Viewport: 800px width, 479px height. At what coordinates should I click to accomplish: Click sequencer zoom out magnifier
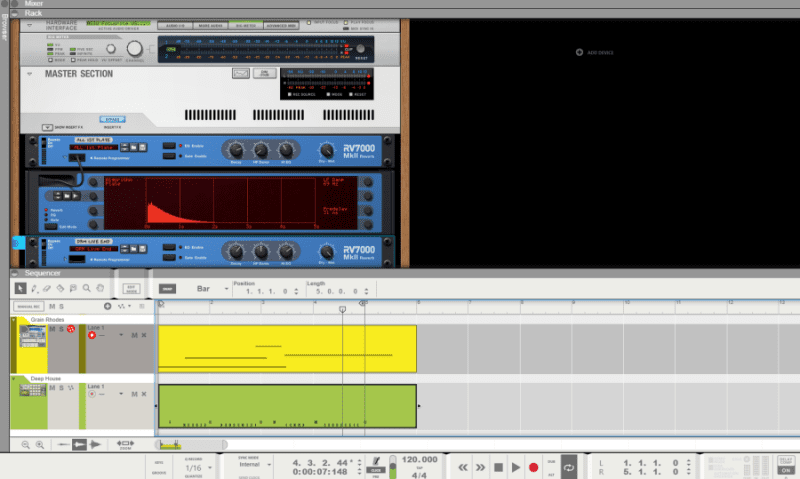click(26, 445)
